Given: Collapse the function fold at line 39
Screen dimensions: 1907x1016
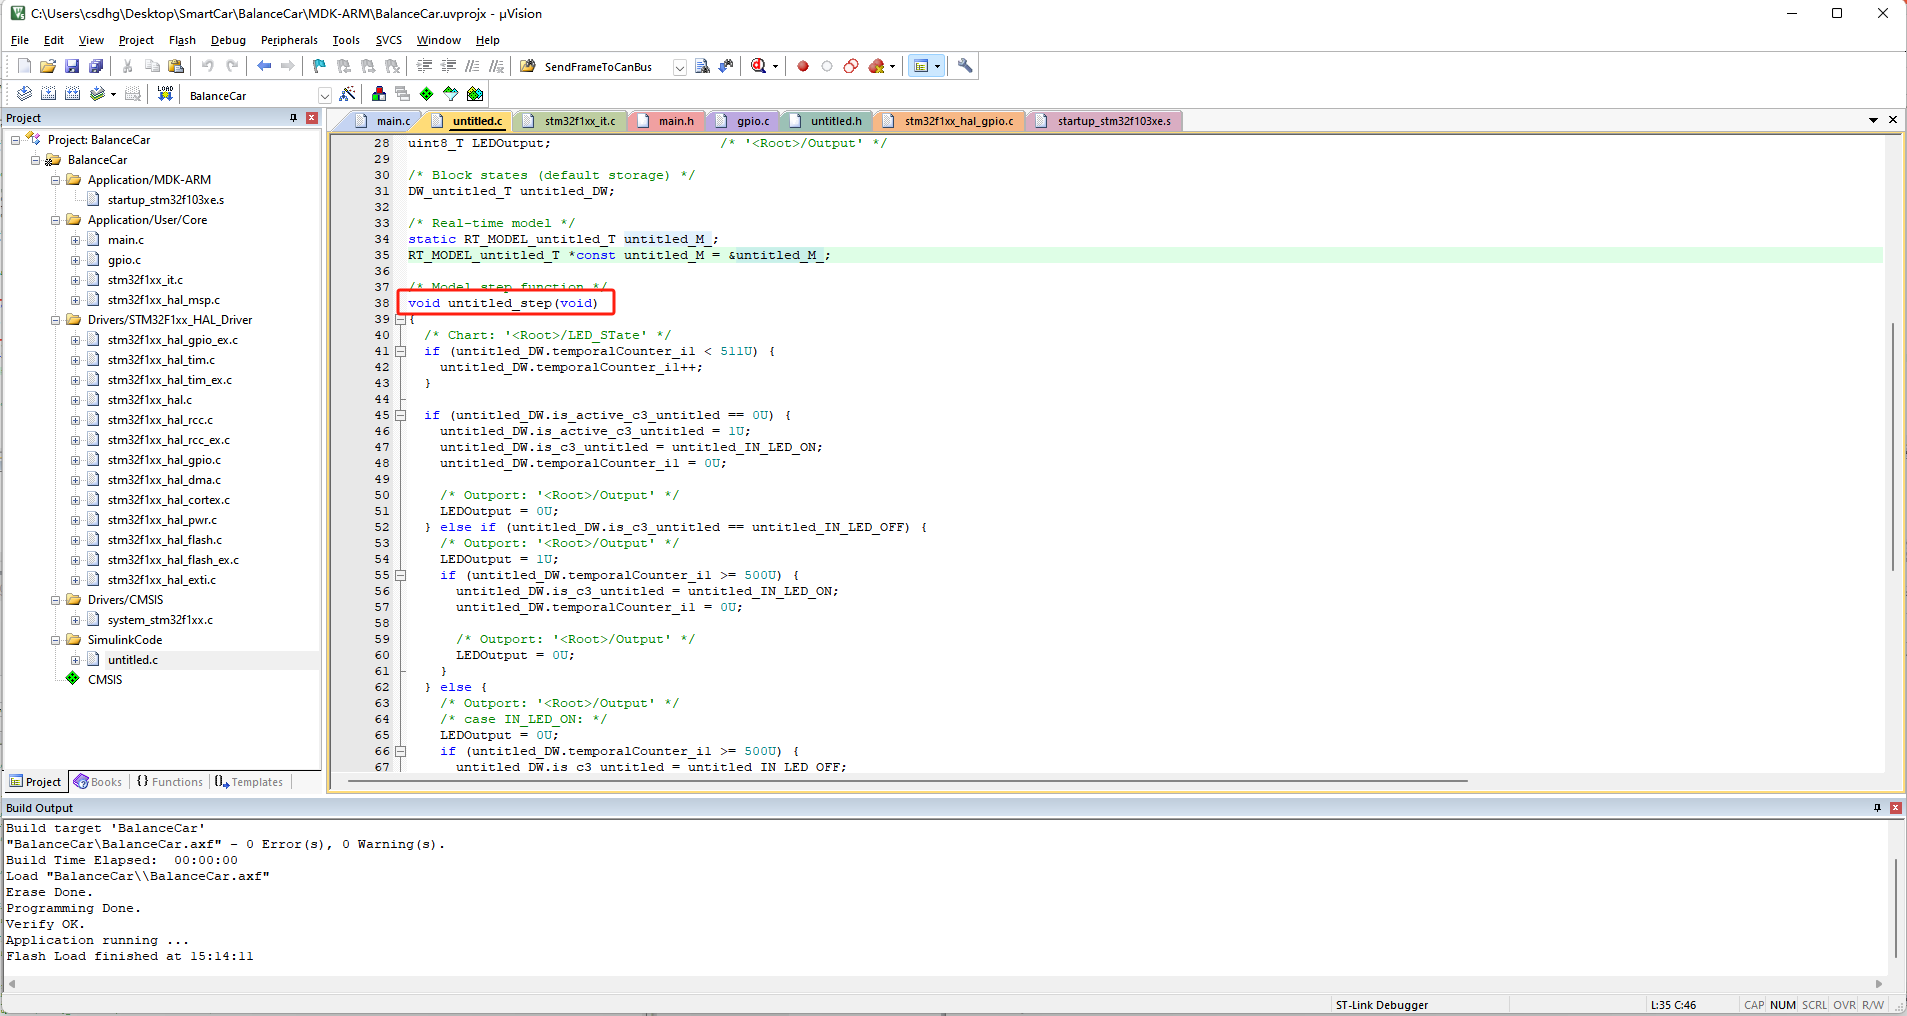Looking at the screenshot, I should pyautogui.click(x=400, y=319).
